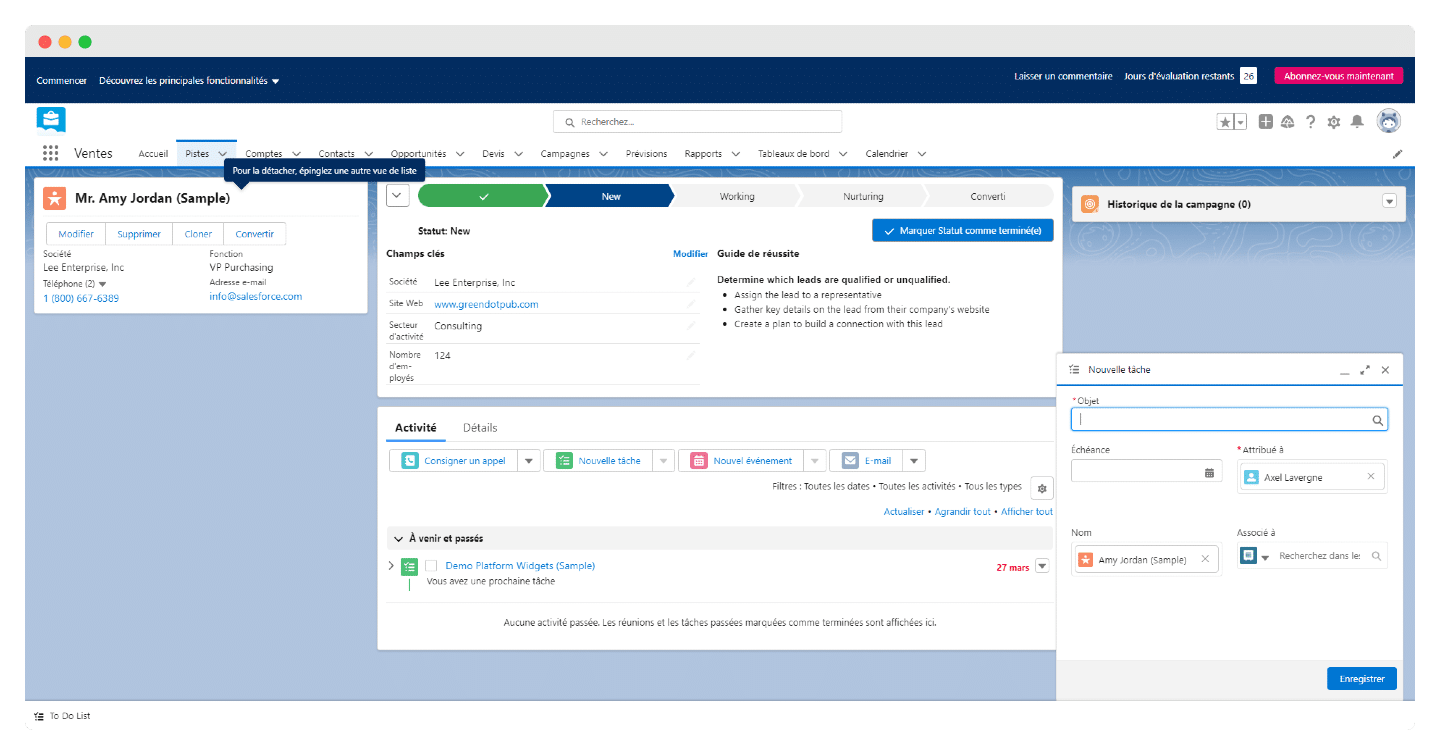Select the Working stage in path
This screenshot has height=755, width=1440.
click(x=737, y=196)
